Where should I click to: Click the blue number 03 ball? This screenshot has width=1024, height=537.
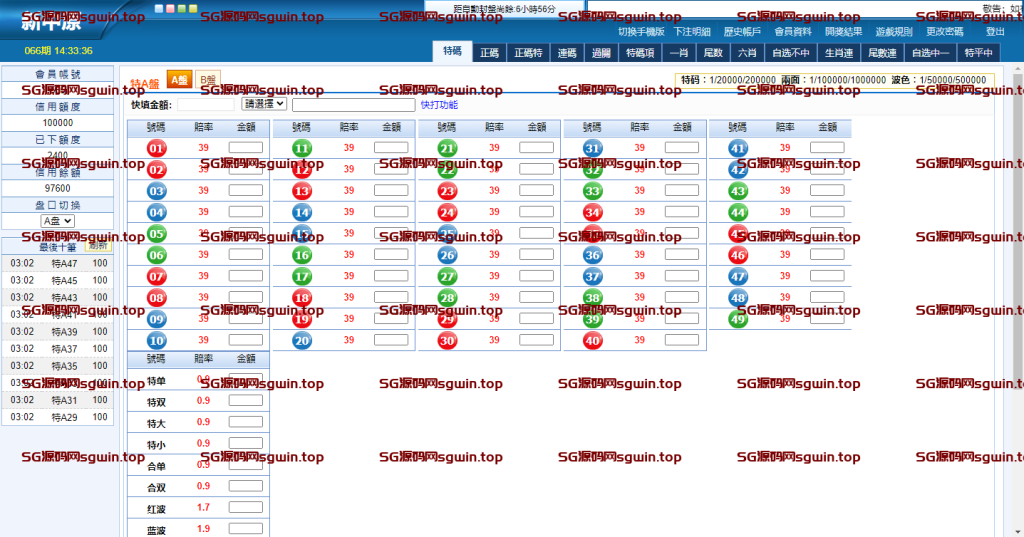157,191
